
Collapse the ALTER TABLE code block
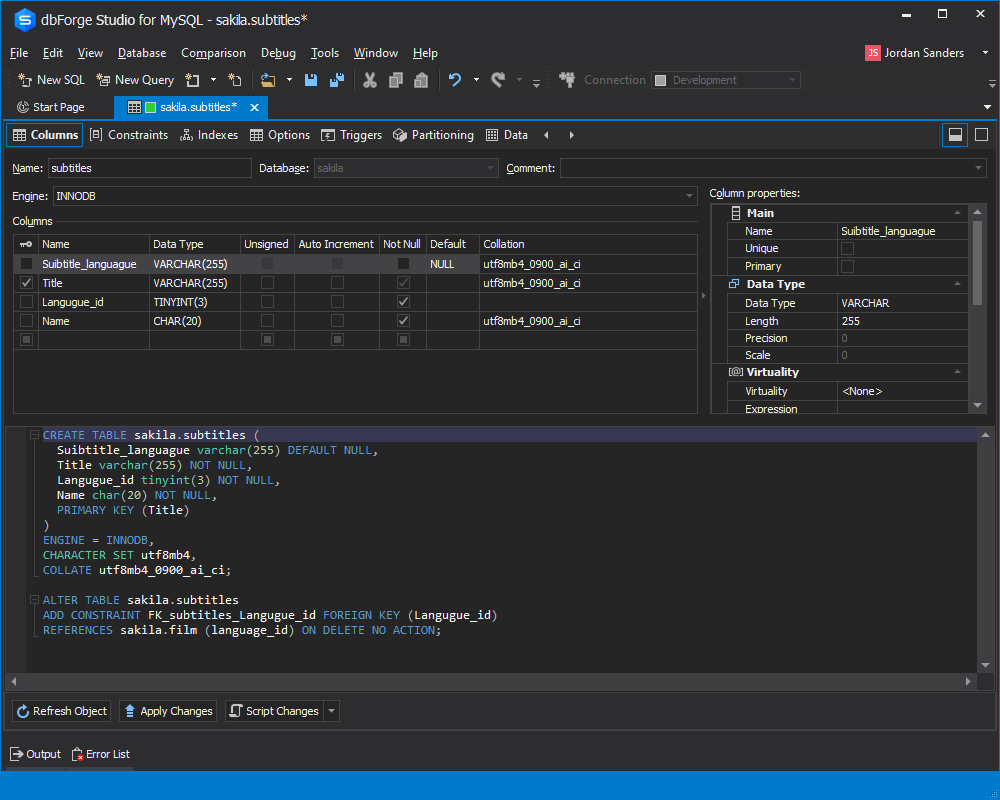34,600
